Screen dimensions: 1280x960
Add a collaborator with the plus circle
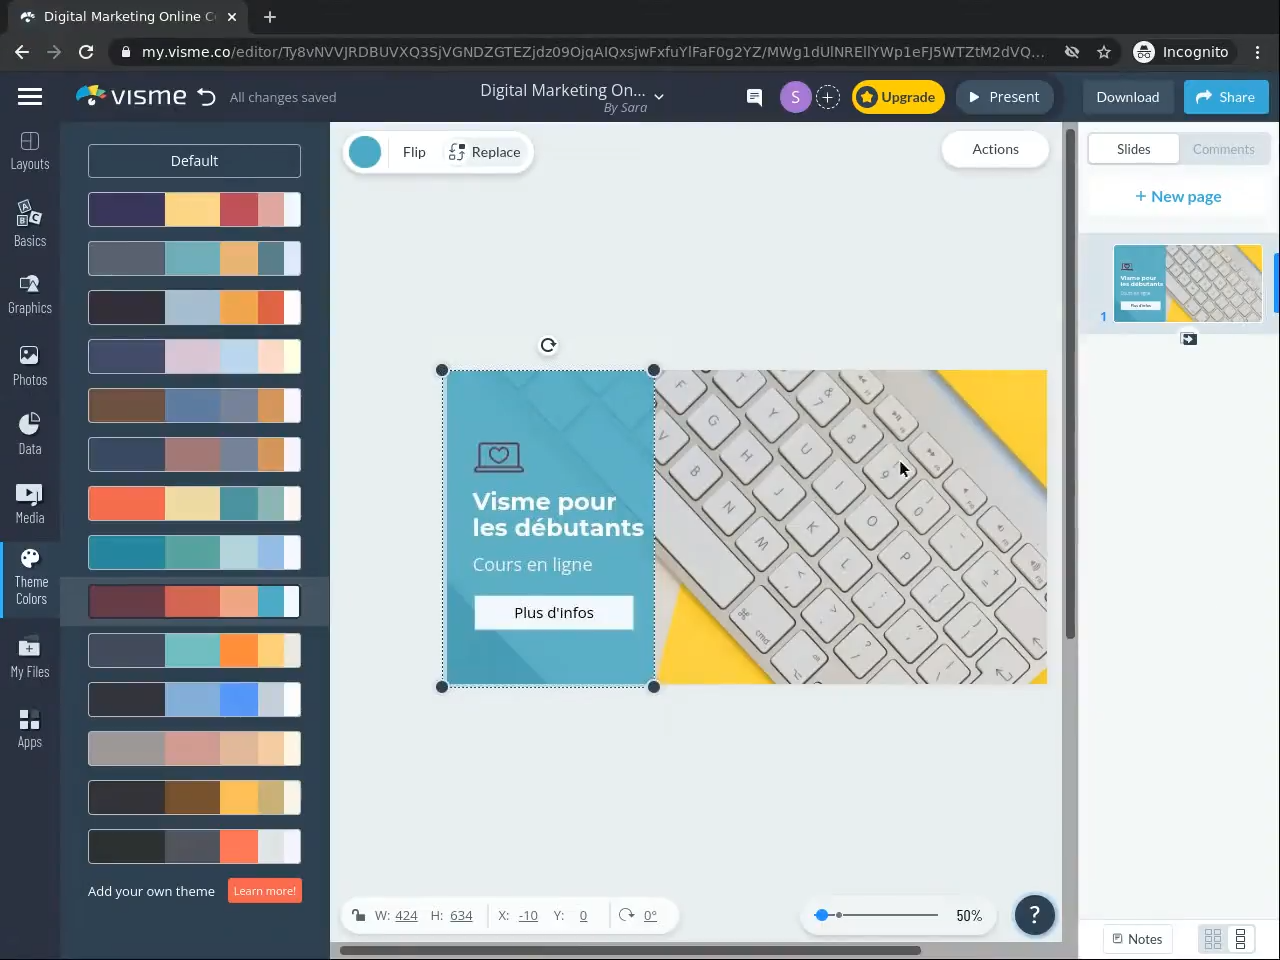coord(828,97)
